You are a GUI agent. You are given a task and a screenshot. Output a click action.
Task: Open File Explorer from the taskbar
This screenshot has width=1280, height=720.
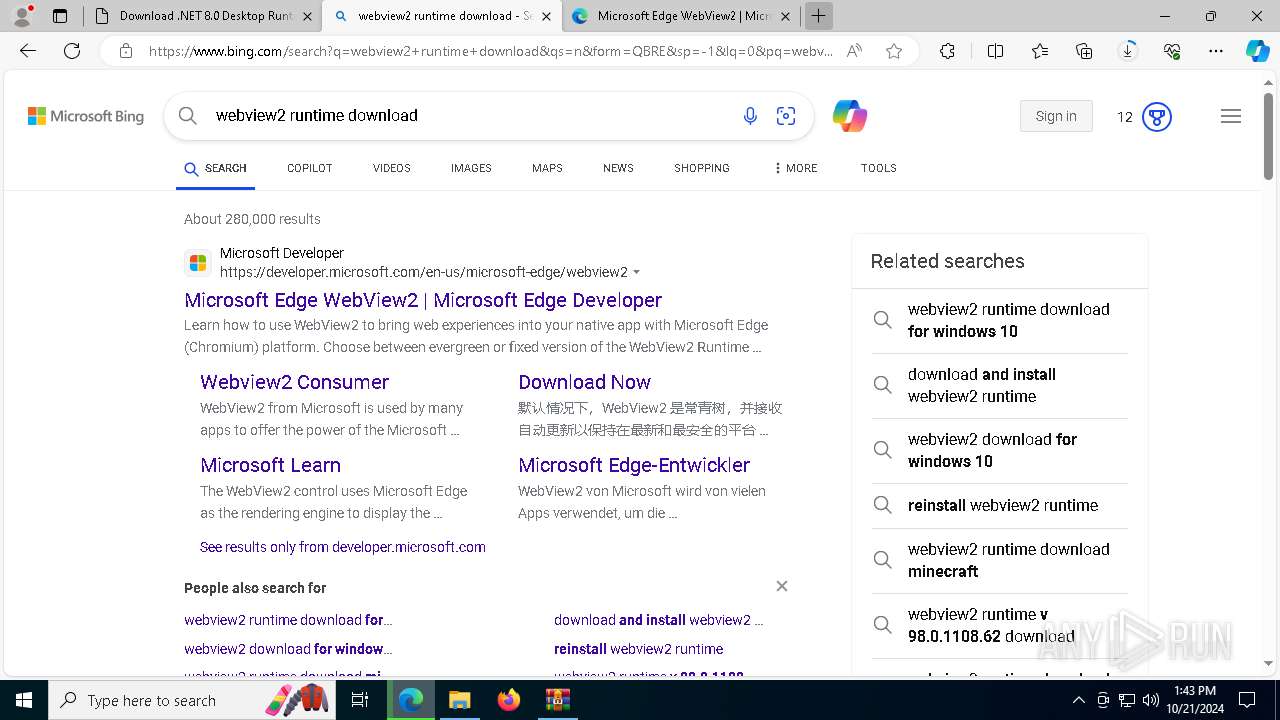coord(459,700)
